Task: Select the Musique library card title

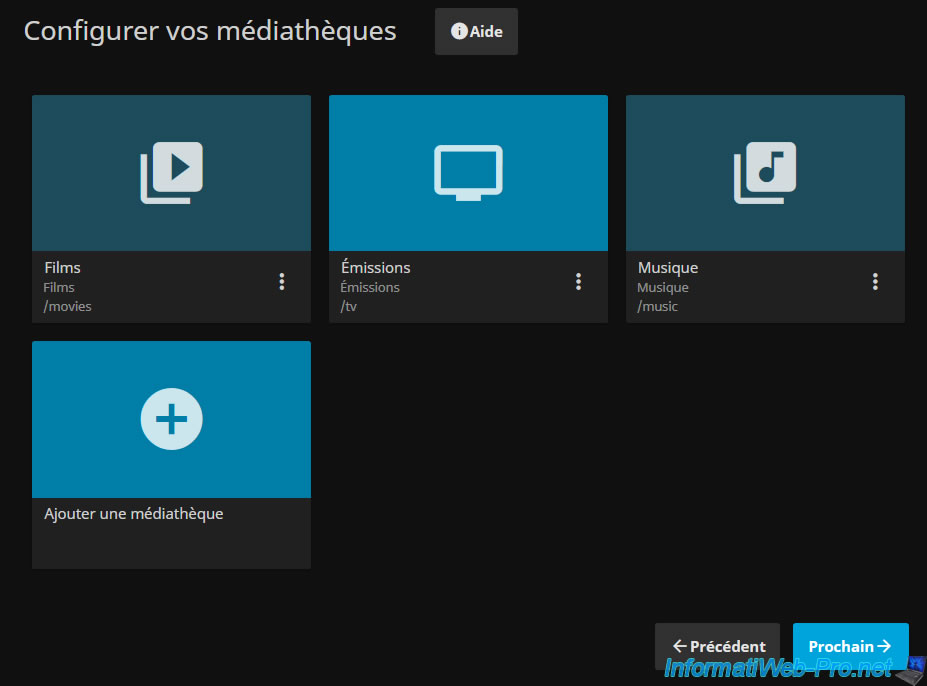Action: [668, 268]
